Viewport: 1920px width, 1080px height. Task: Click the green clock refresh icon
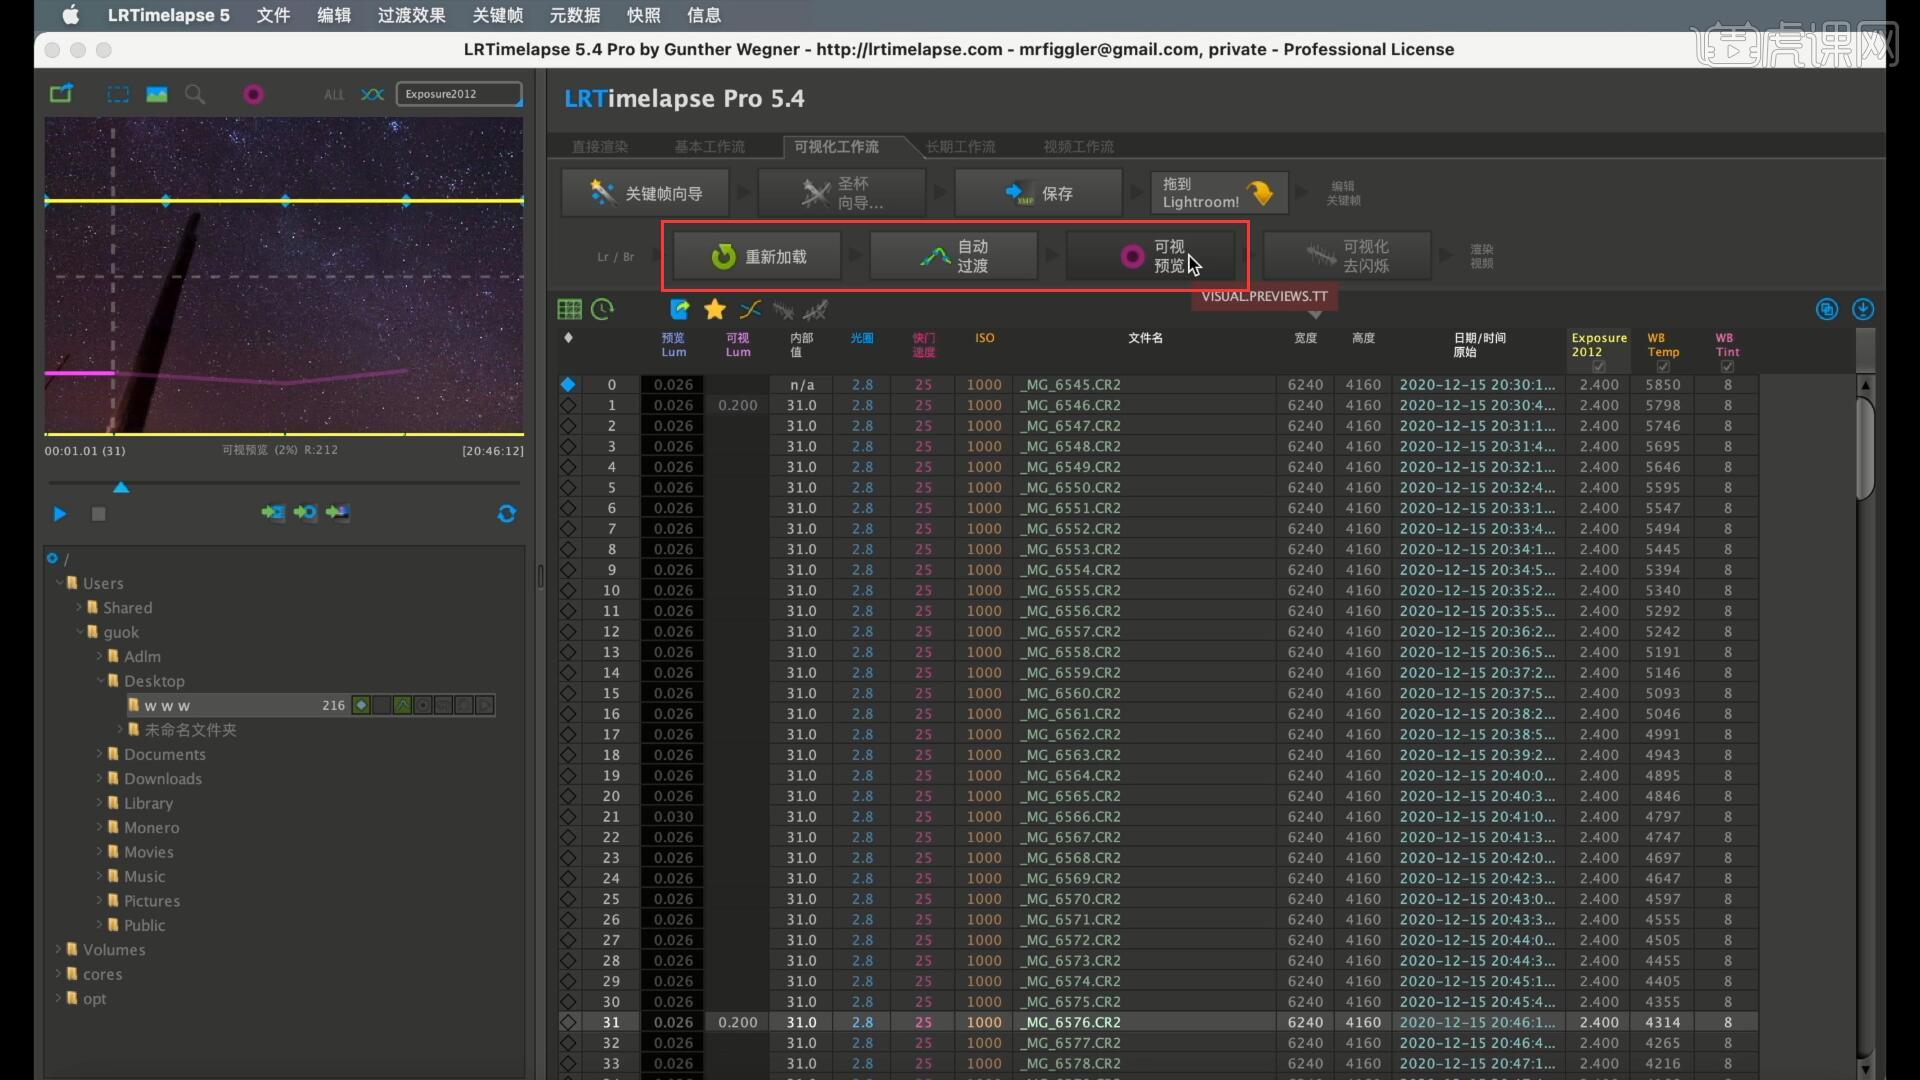pos(602,310)
